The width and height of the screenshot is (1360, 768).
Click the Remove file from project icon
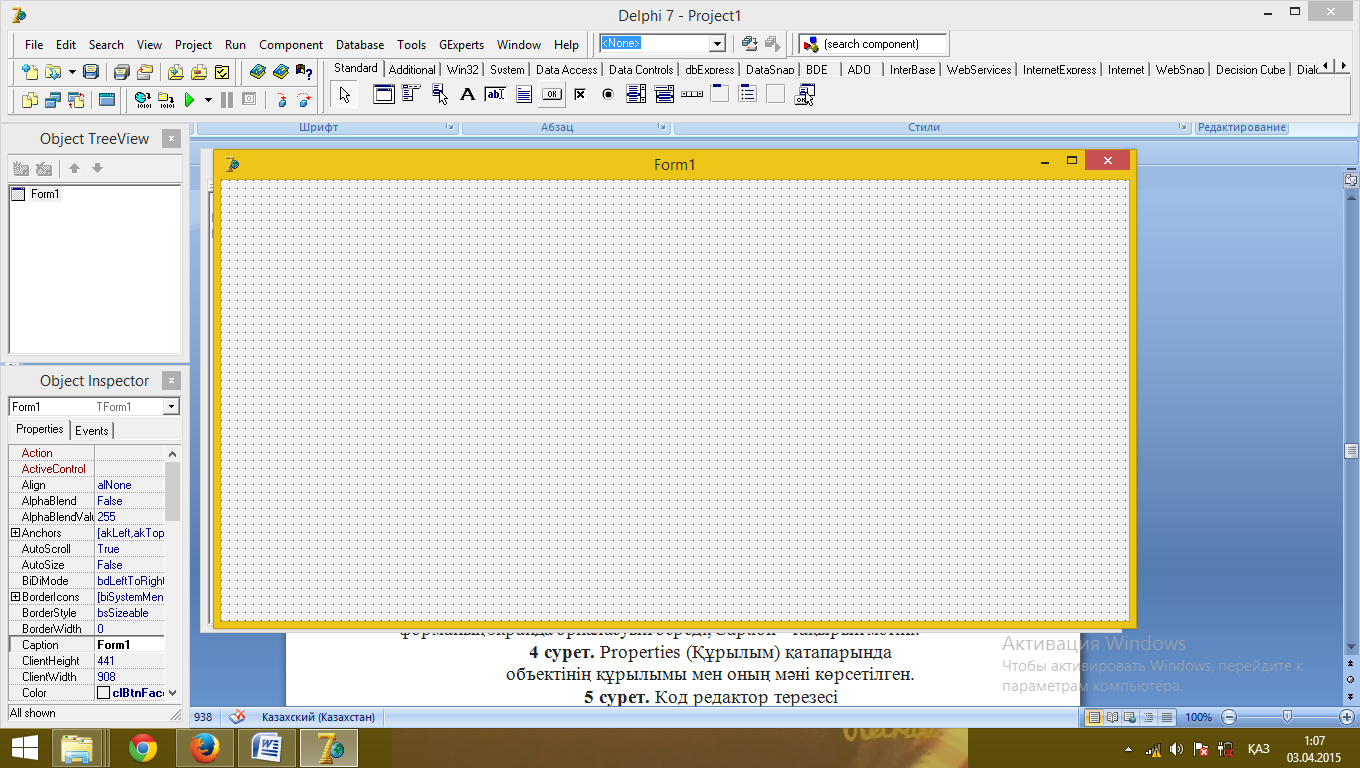click(199, 72)
